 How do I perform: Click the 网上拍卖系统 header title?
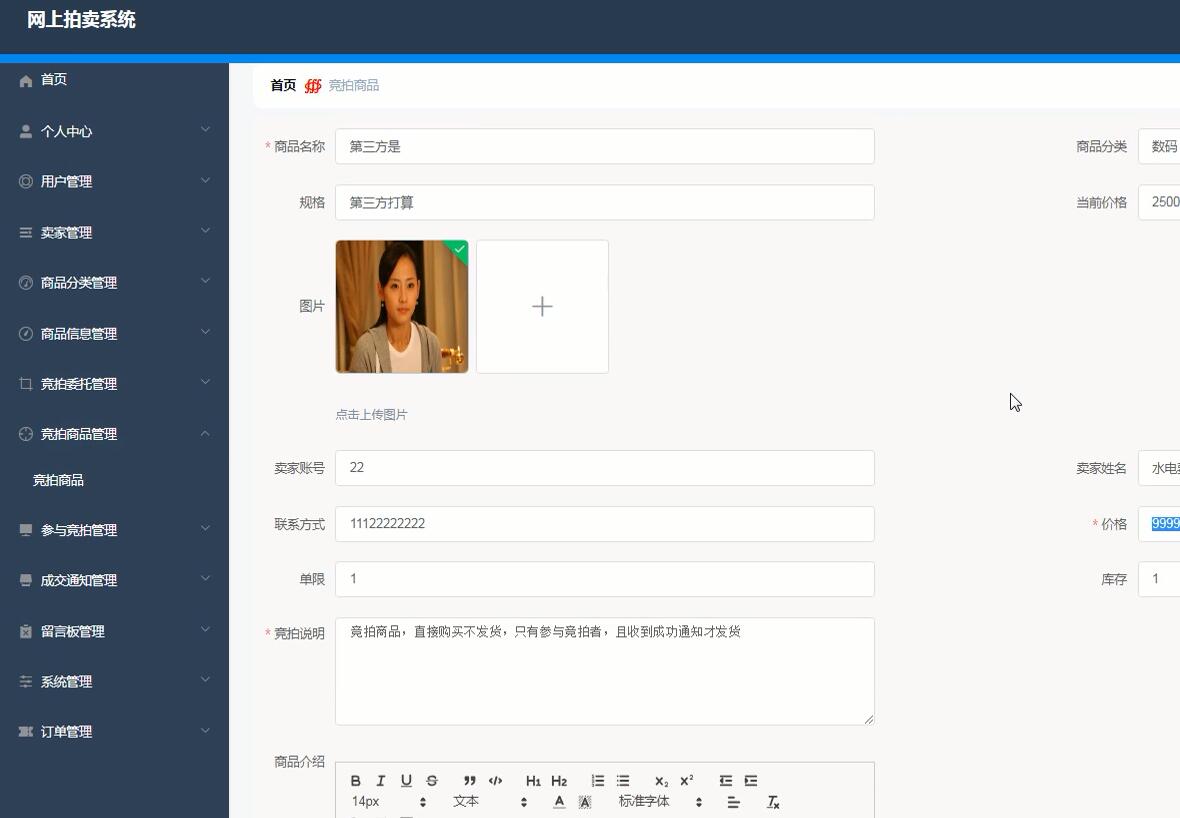coord(81,20)
